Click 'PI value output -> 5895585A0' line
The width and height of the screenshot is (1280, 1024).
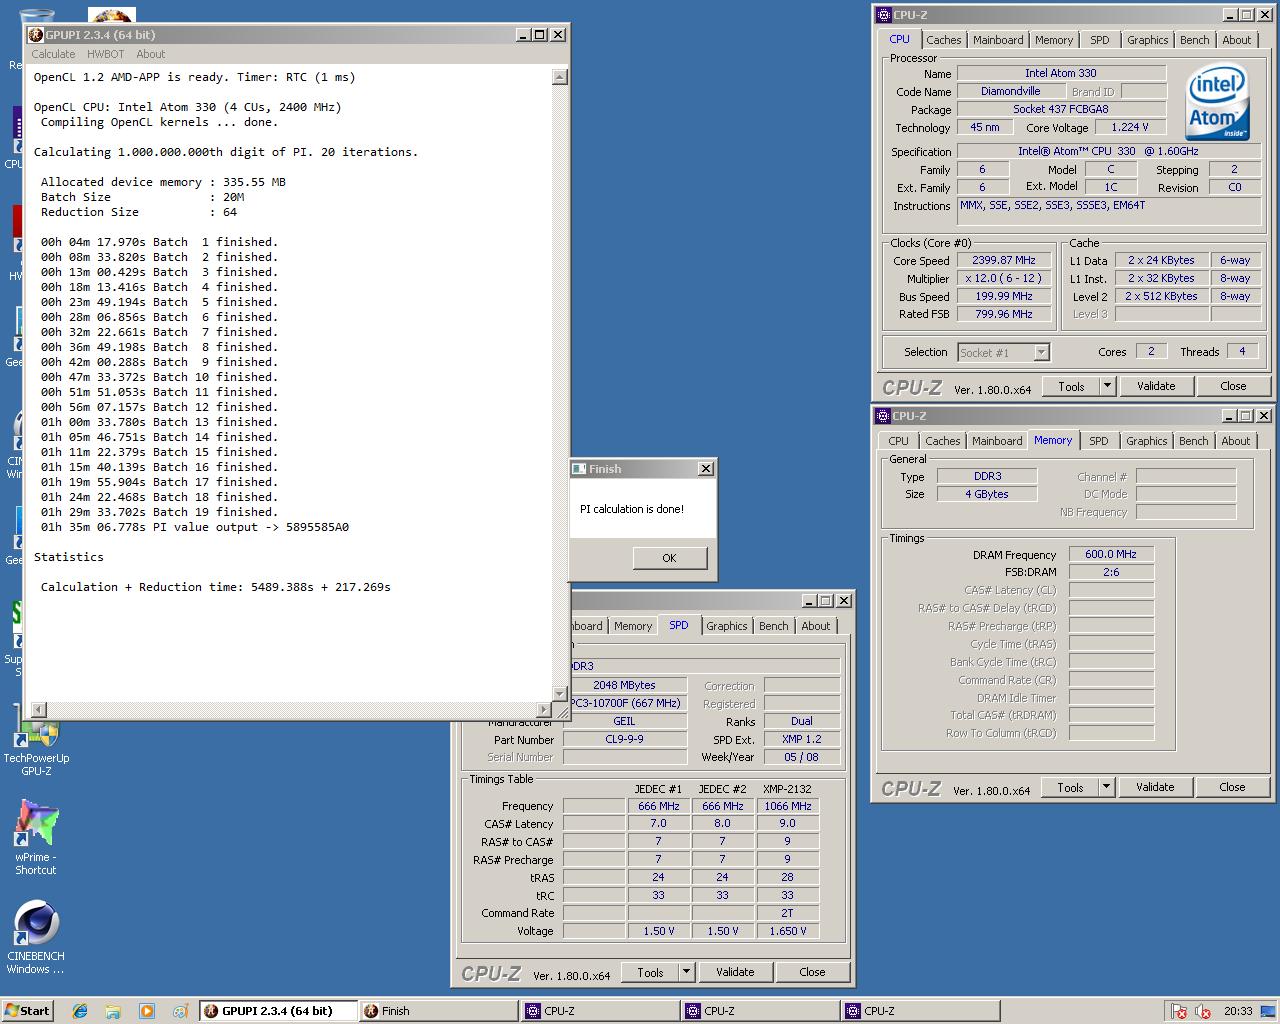(195, 527)
